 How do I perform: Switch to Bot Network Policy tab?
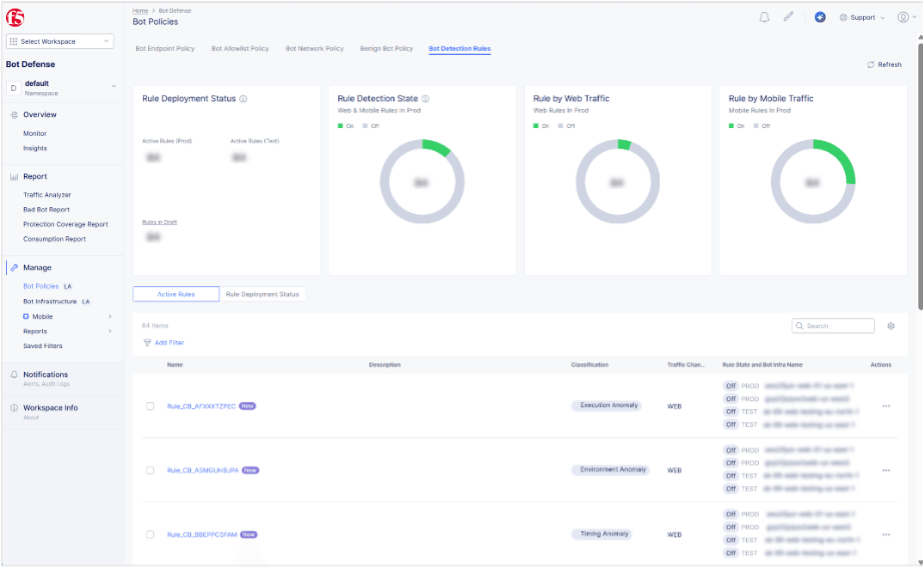(x=314, y=49)
